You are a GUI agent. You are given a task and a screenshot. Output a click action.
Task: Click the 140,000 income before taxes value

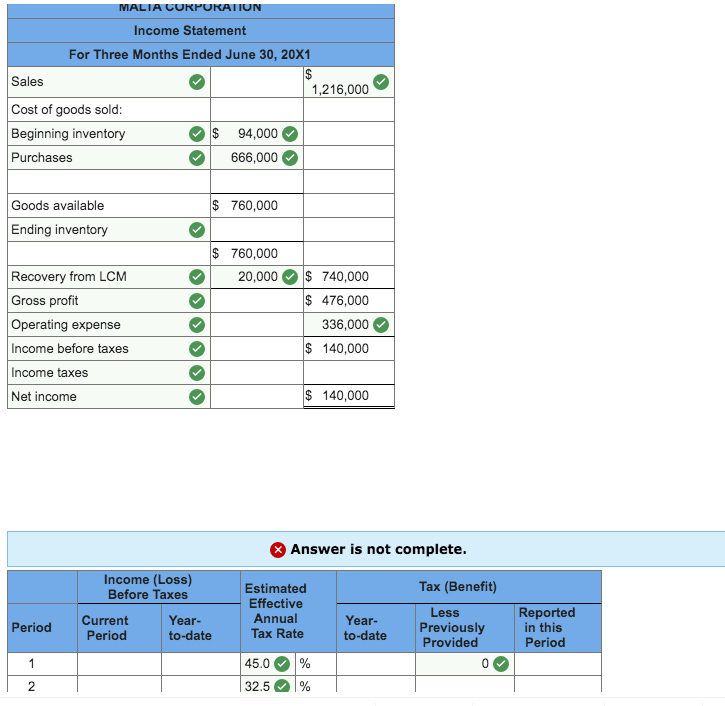(345, 349)
